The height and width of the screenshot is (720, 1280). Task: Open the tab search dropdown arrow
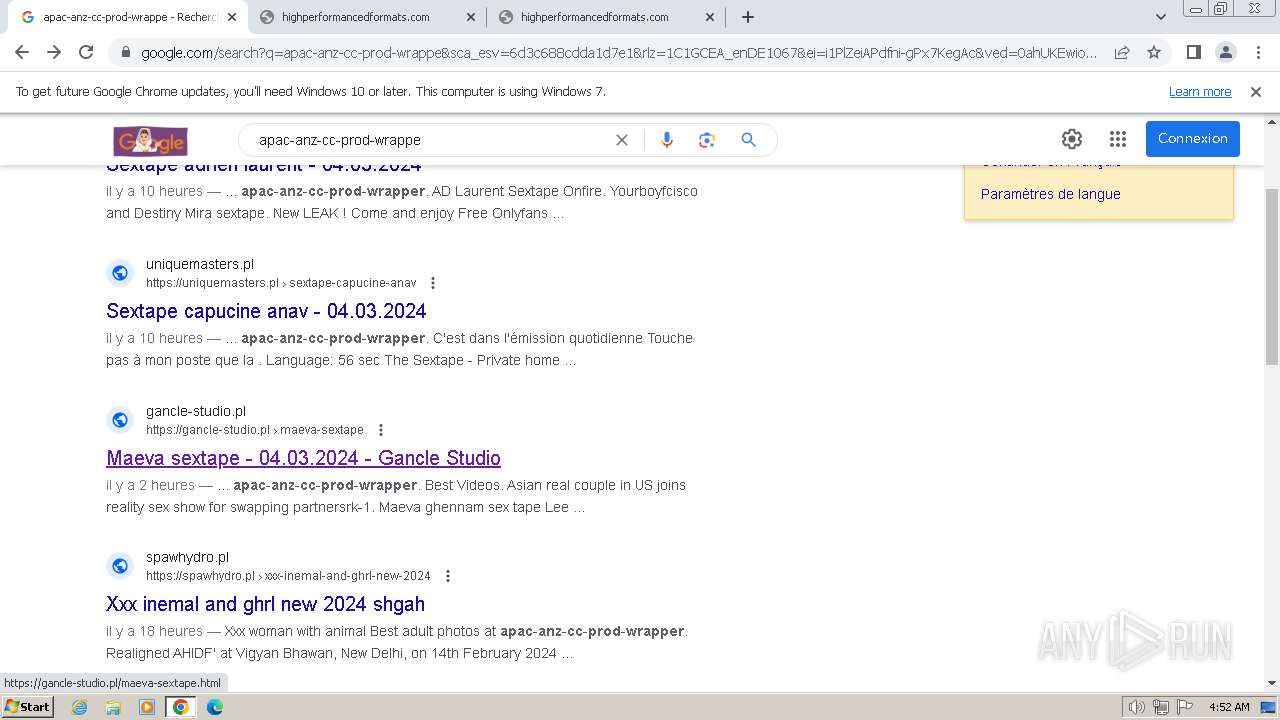point(1161,17)
